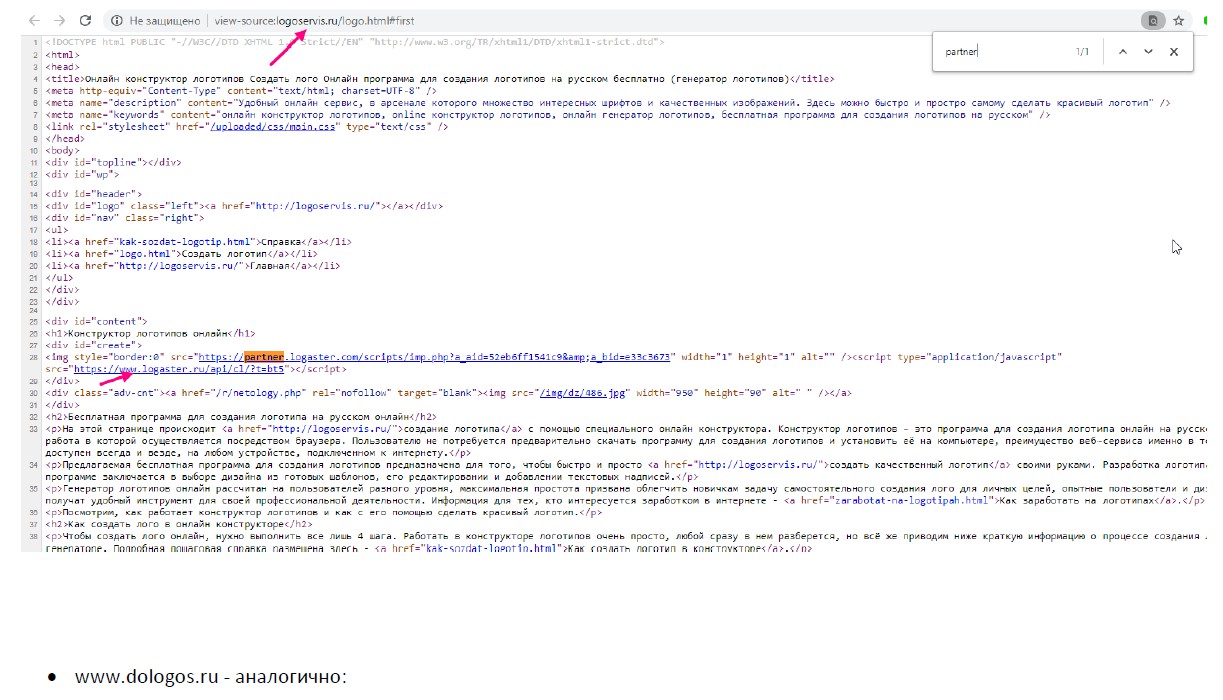Click the highlighted partner match in source
1223x700 pixels.
tap(265, 356)
